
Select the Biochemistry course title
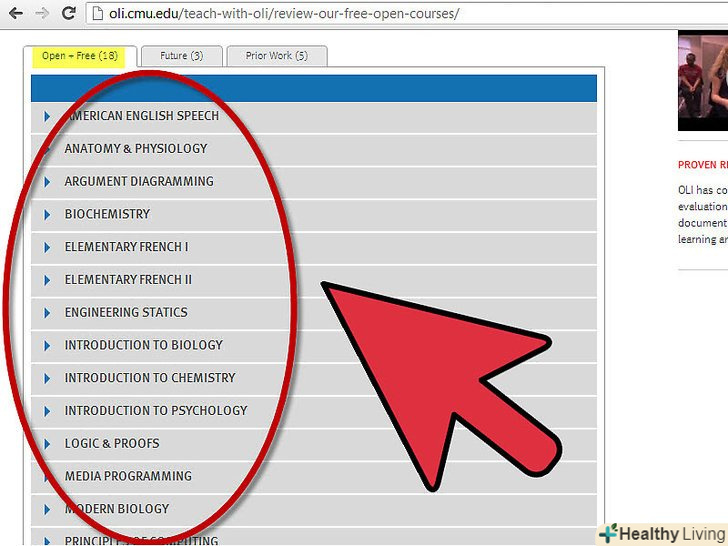[107, 214]
